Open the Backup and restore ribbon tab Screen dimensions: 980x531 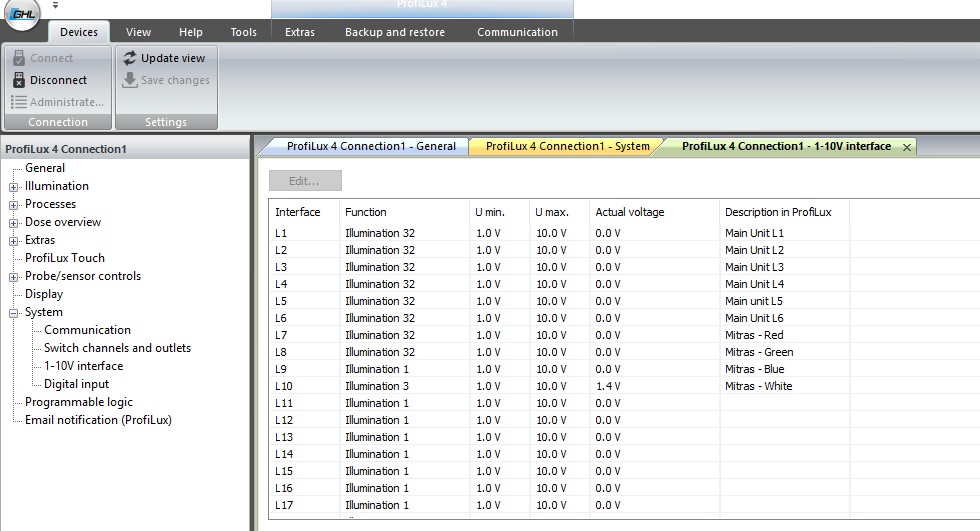[395, 32]
